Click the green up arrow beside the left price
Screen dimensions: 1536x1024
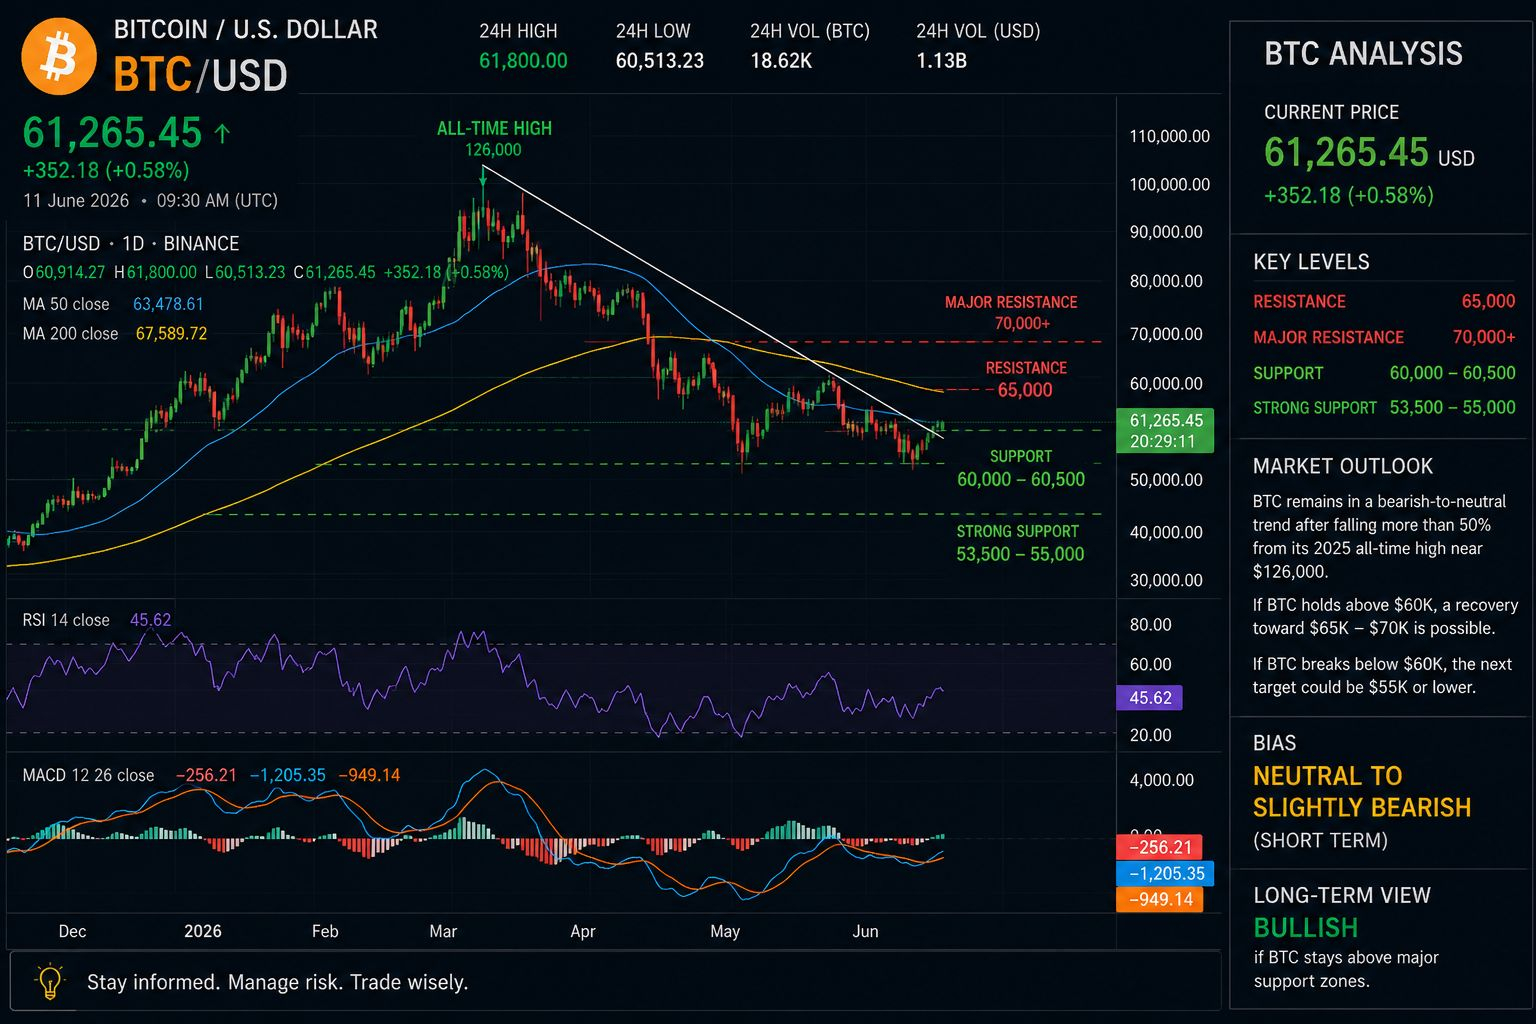tap(222, 133)
